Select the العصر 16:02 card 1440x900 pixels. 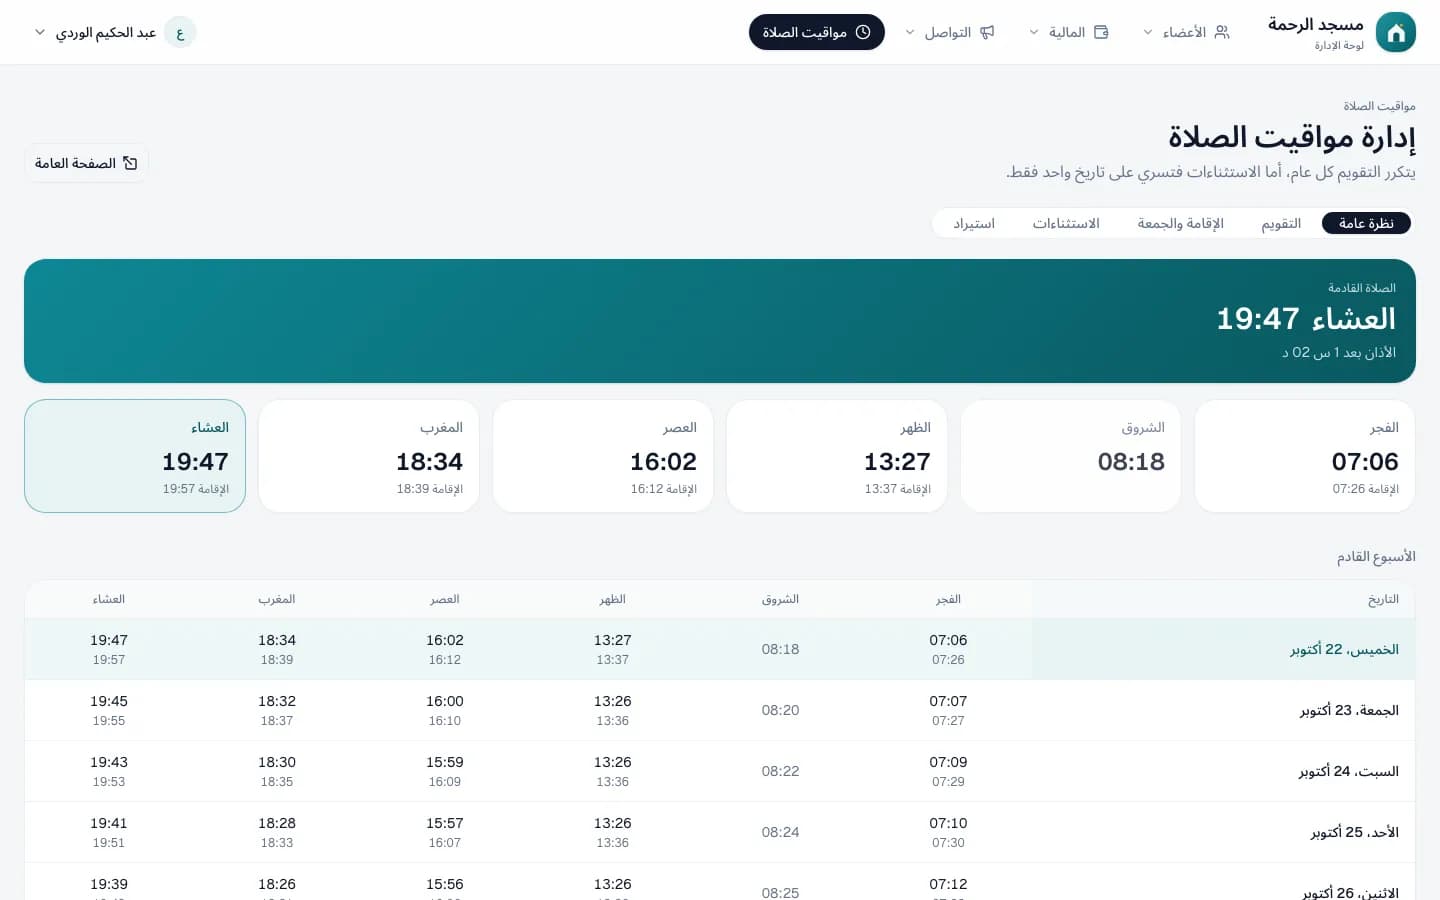click(x=603, y=456)
